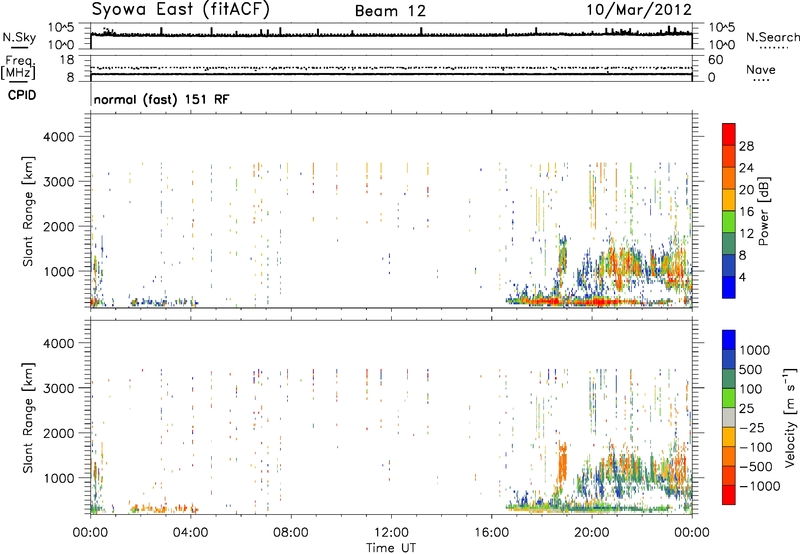This screenshot has width=800, height=554.
Task: Click the "Velocity [m s-1]" color bar title
Action: tap(790, 417)
